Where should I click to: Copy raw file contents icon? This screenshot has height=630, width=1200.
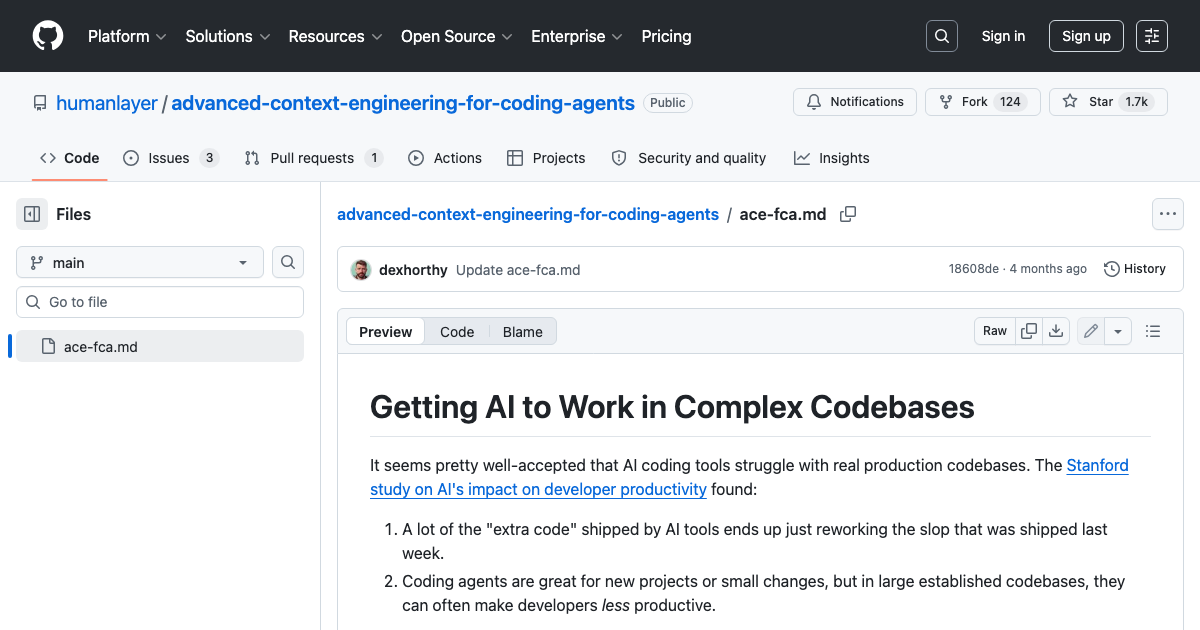click(x=1029, y=331)
